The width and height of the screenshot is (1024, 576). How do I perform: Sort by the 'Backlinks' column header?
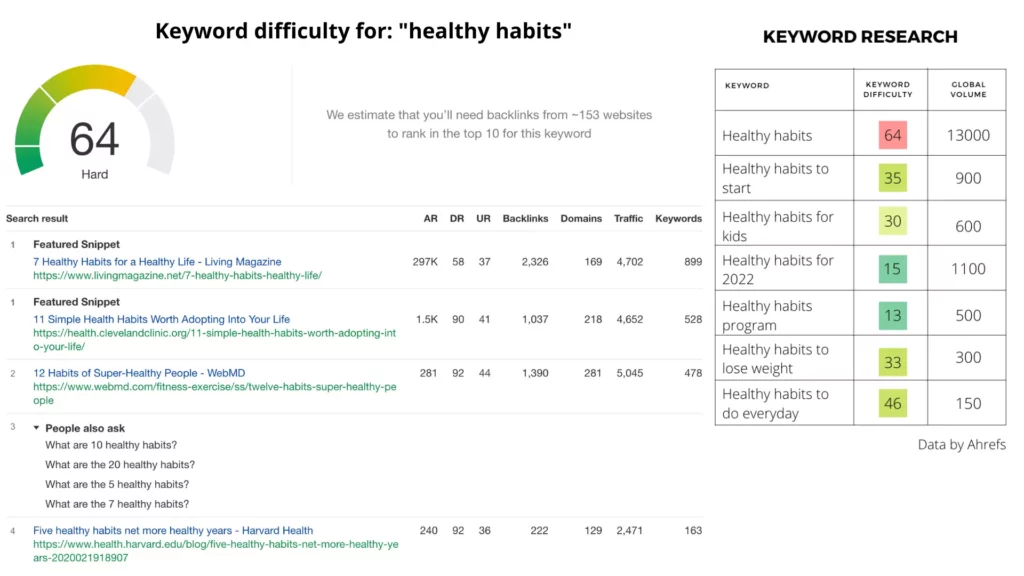525,218
